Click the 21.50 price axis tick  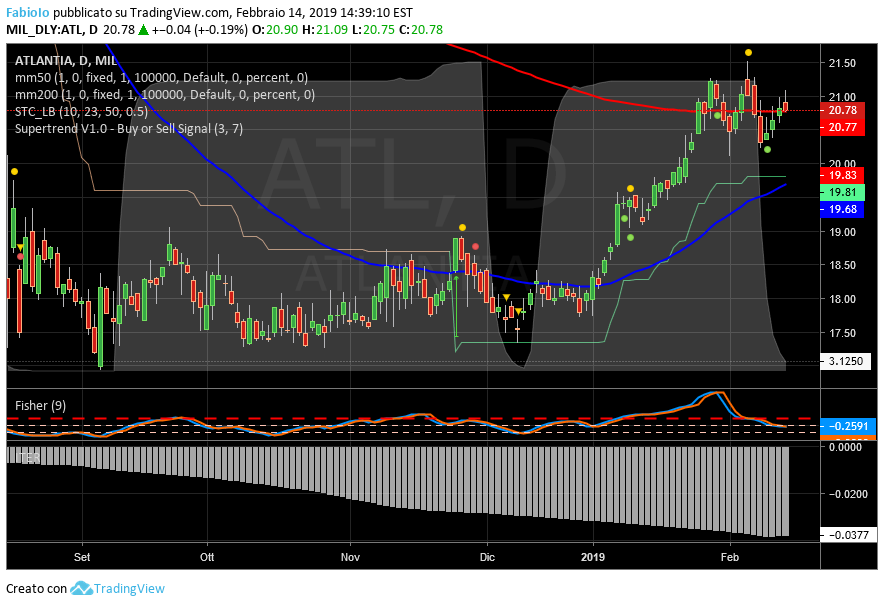point(842,63)
